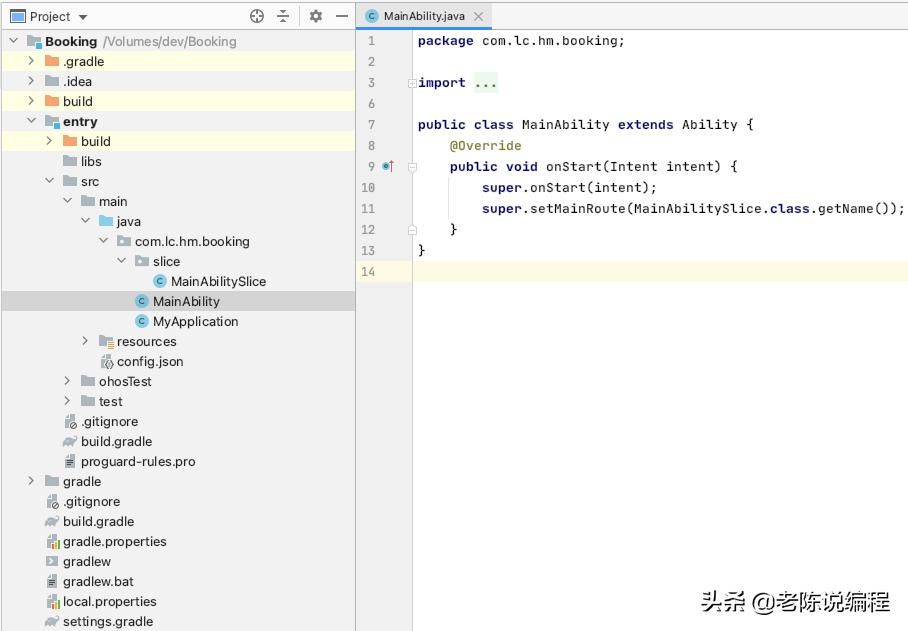
Task: Open gradlew script file
Action: (87, 562)
